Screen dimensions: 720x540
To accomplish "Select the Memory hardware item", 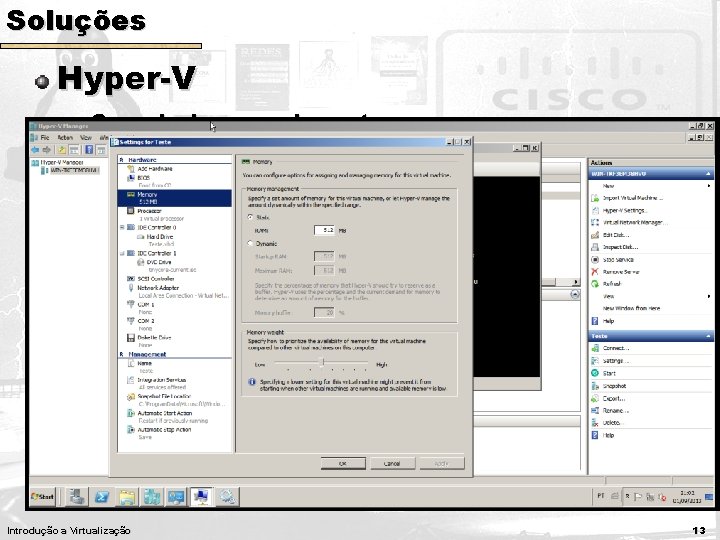I will 174,198.
